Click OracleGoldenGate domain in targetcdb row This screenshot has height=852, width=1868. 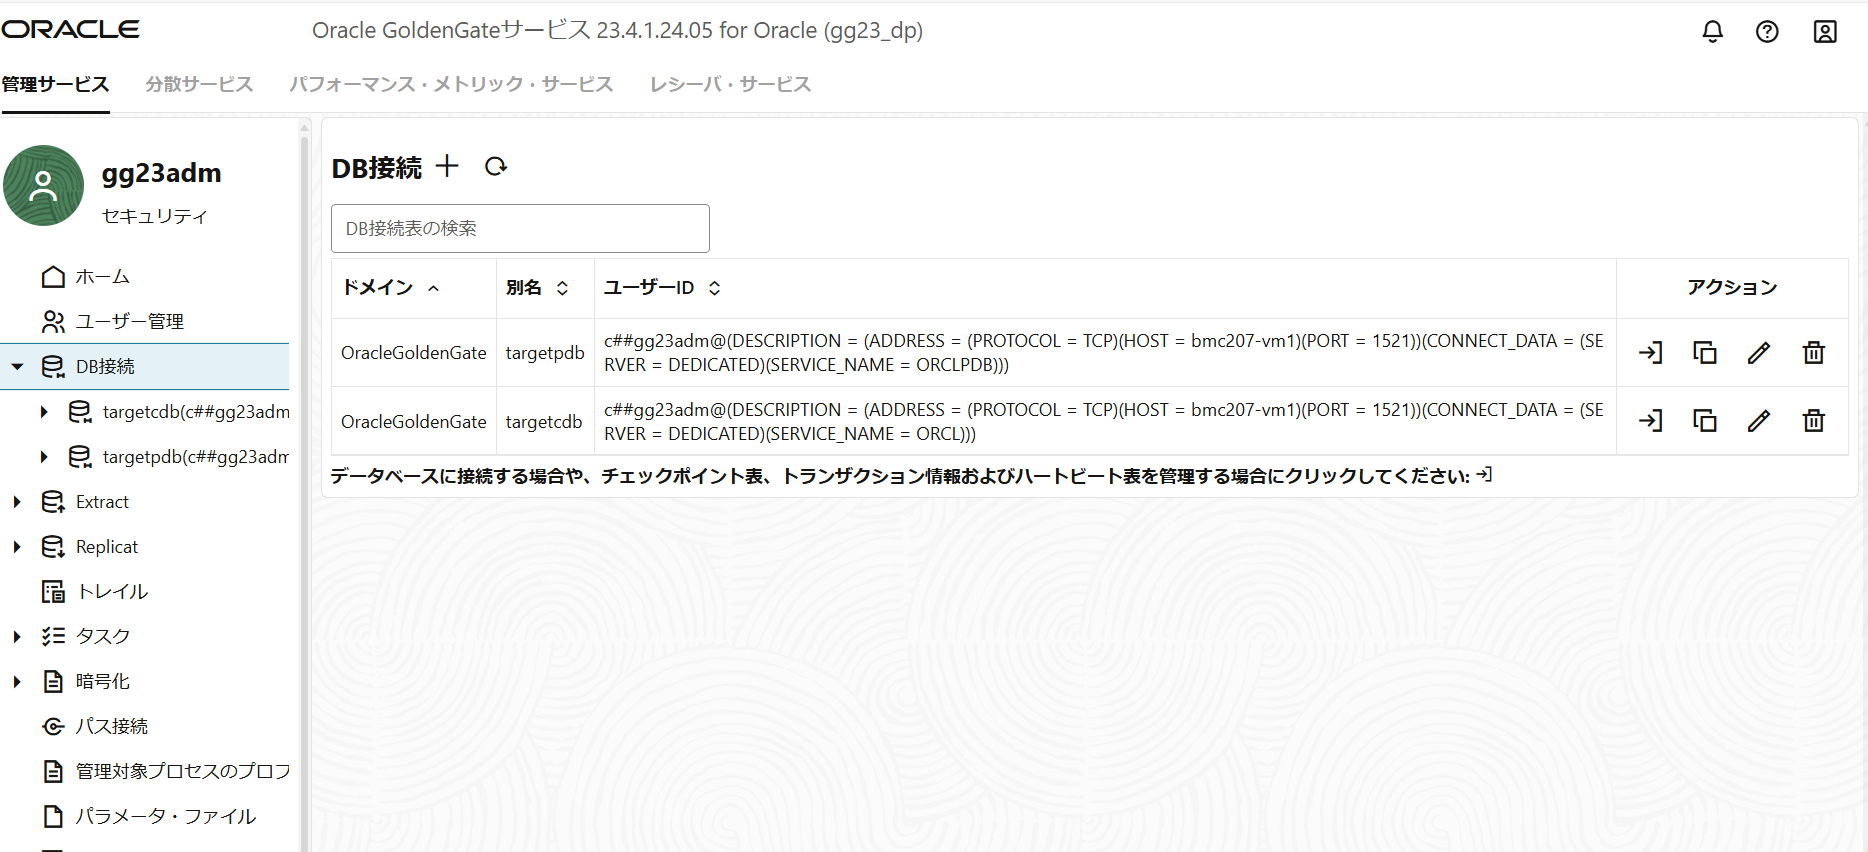[413, 422]
